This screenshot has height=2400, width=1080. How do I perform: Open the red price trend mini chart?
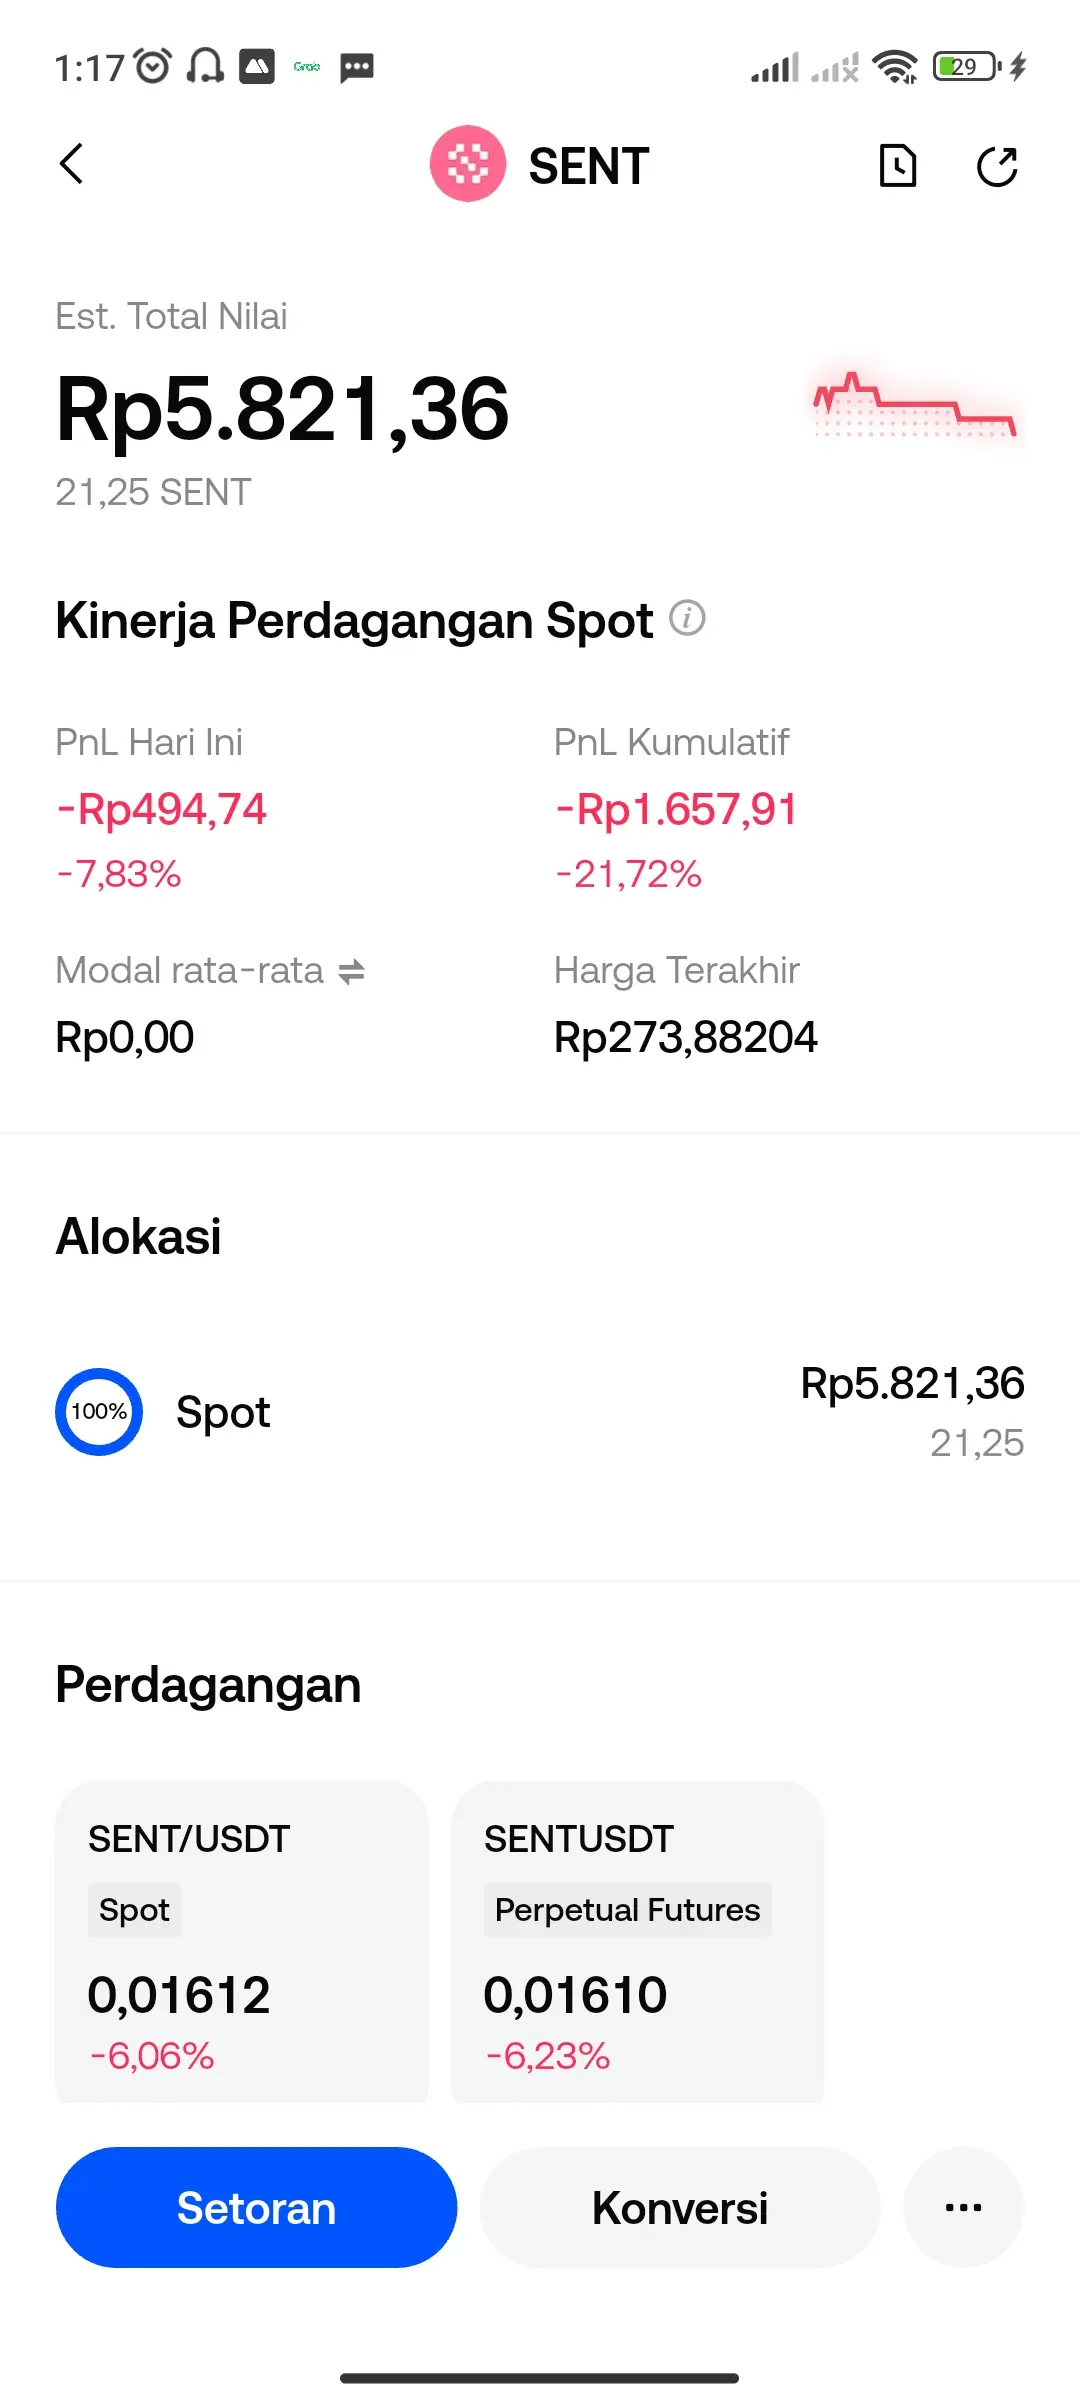point(914,406)
